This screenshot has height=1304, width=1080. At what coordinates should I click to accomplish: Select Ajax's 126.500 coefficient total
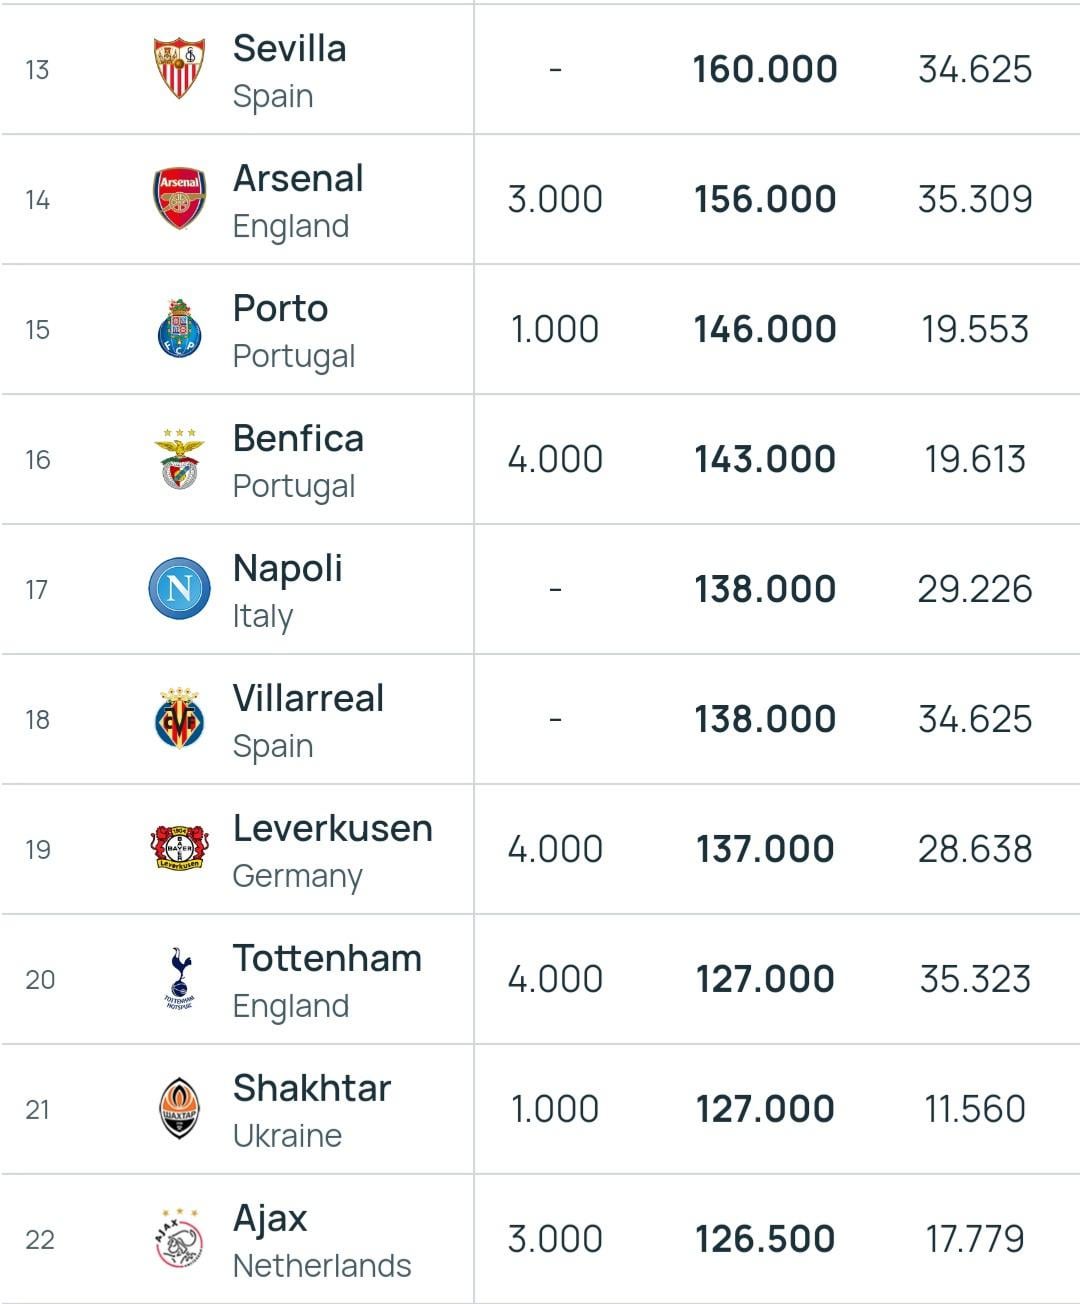[765, 1239]
